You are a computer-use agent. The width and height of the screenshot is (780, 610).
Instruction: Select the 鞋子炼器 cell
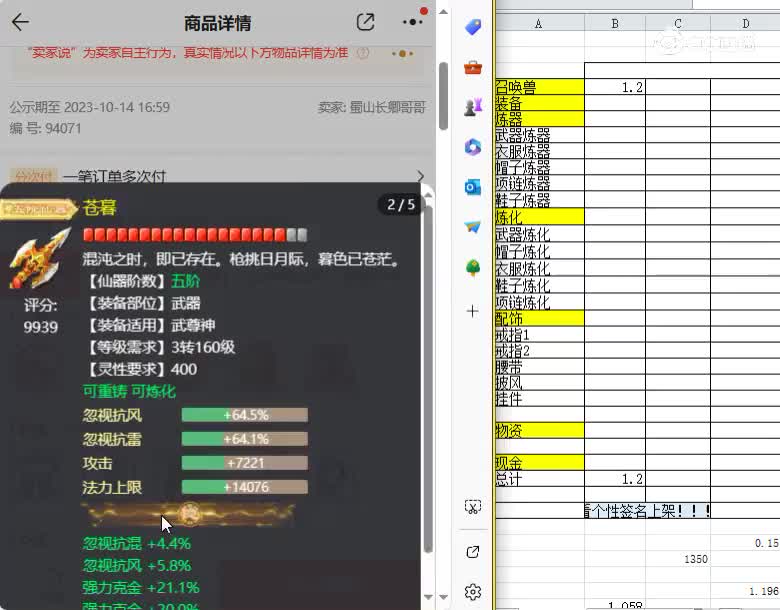[539, 200]
